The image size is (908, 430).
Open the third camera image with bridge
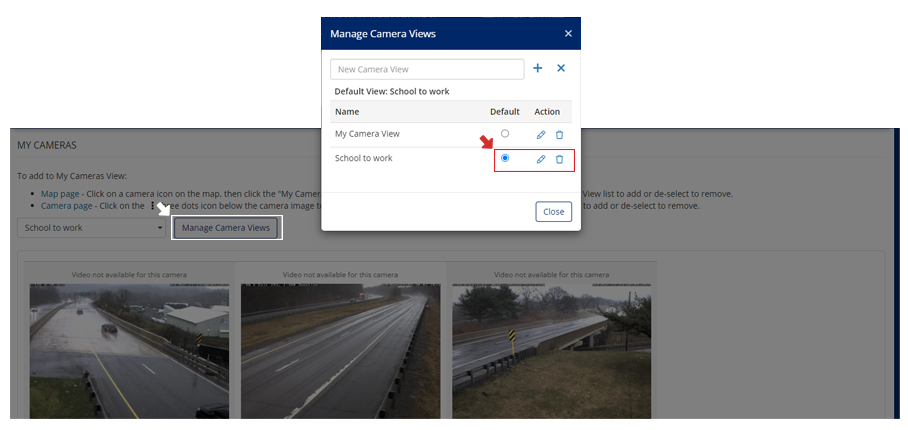point(554,350)
